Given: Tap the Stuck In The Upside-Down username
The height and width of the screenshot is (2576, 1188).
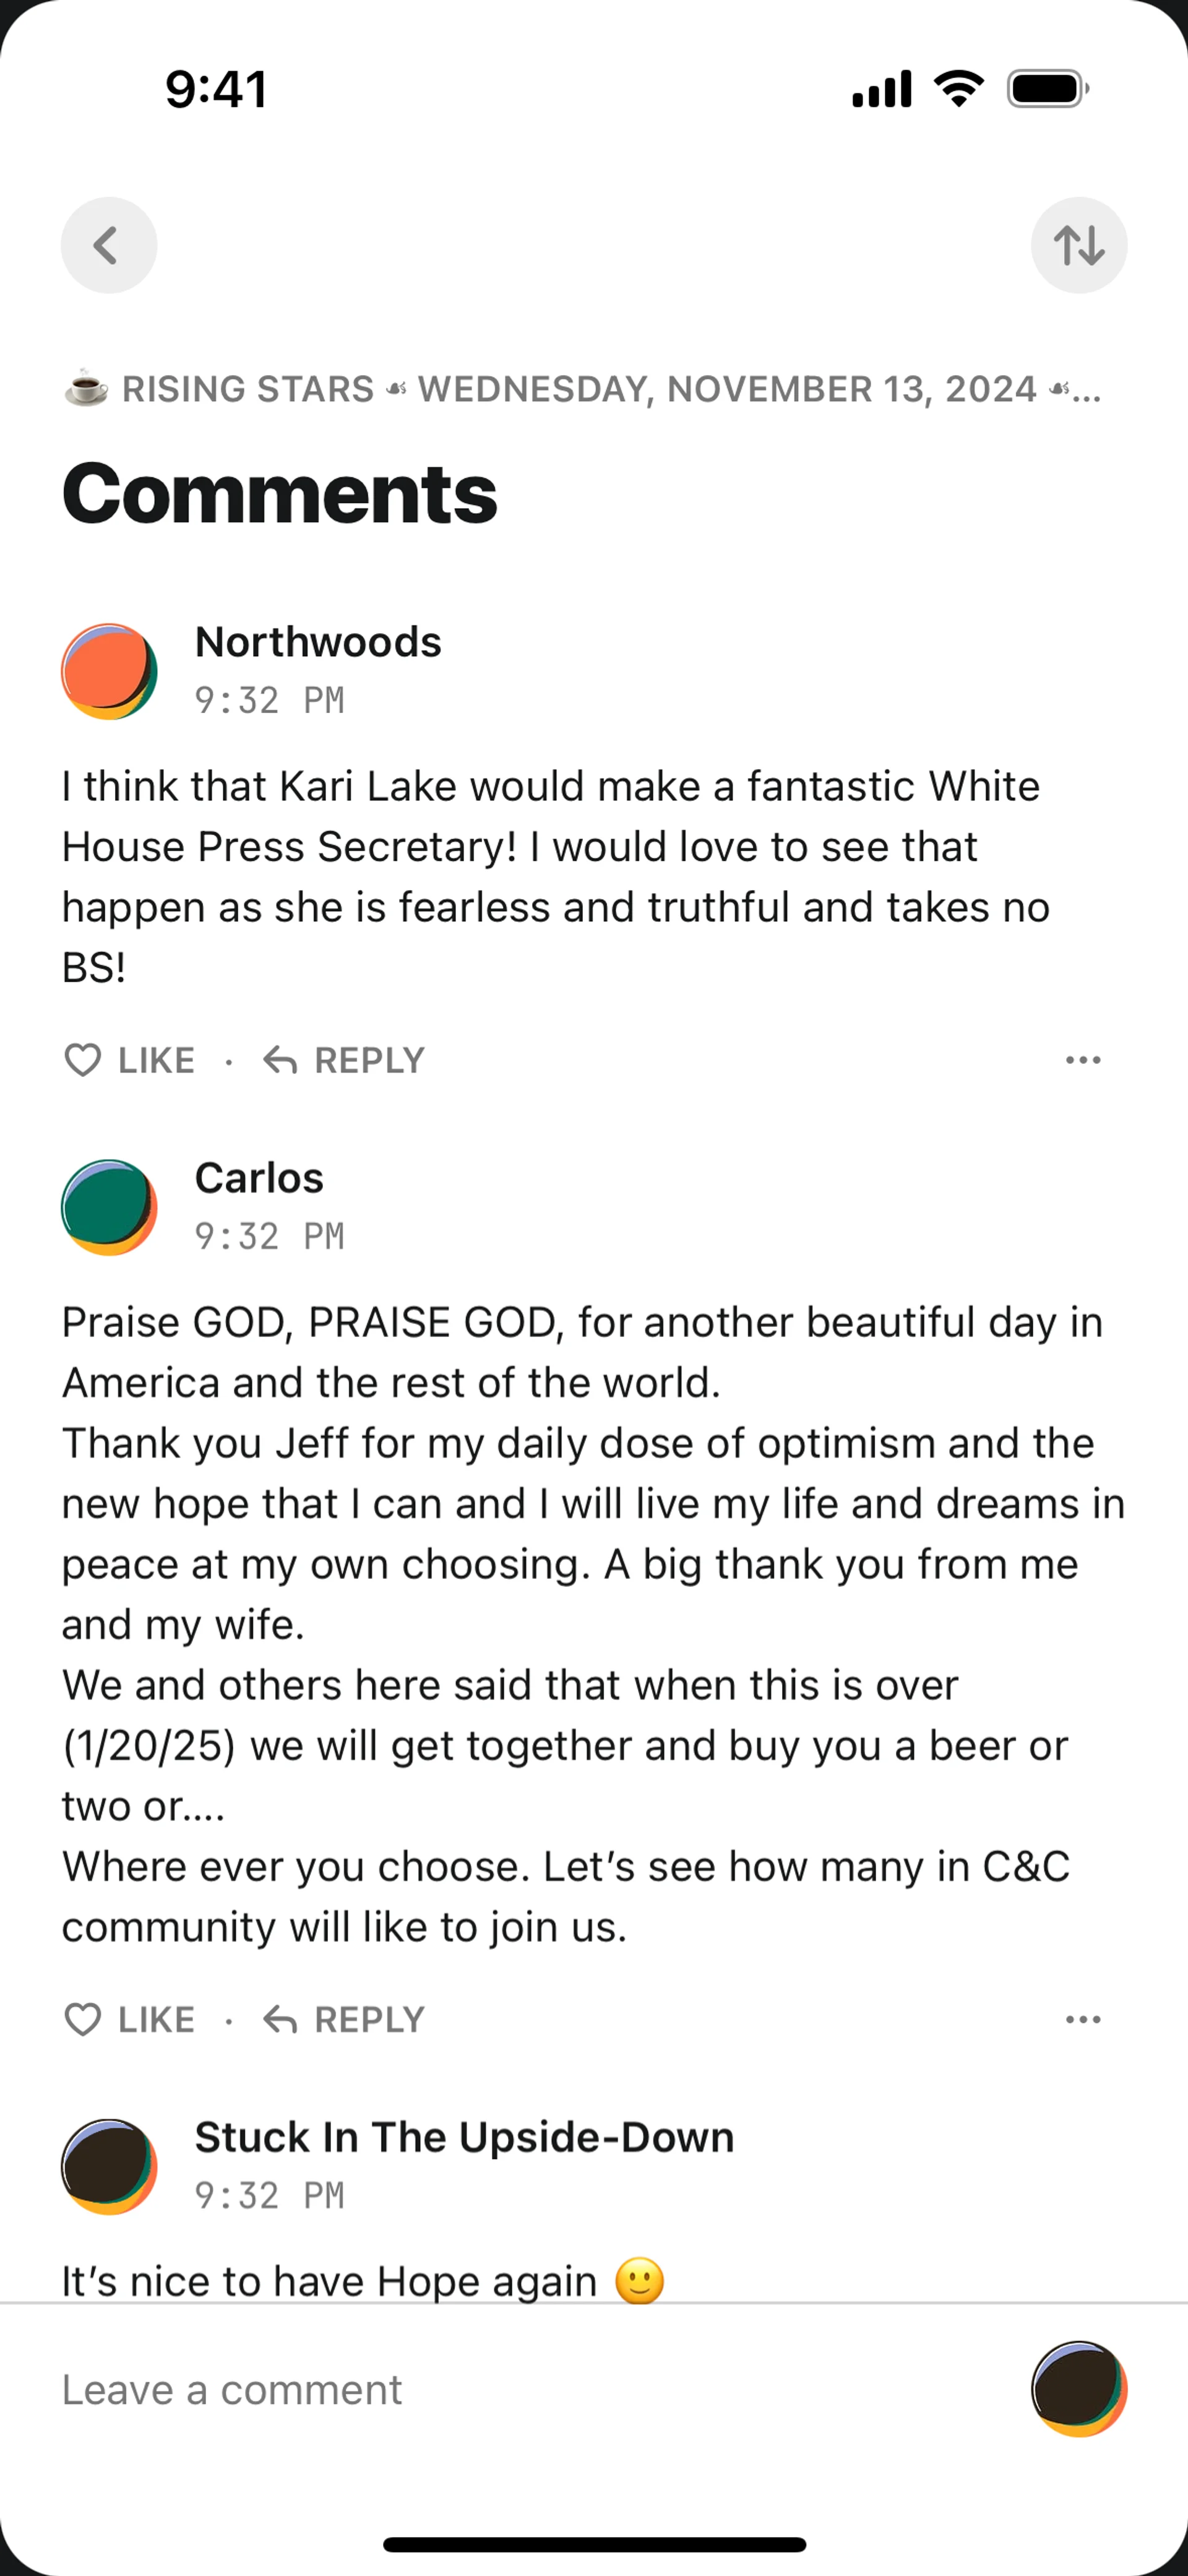Looking at the screenshot, I should (464, 2137).
